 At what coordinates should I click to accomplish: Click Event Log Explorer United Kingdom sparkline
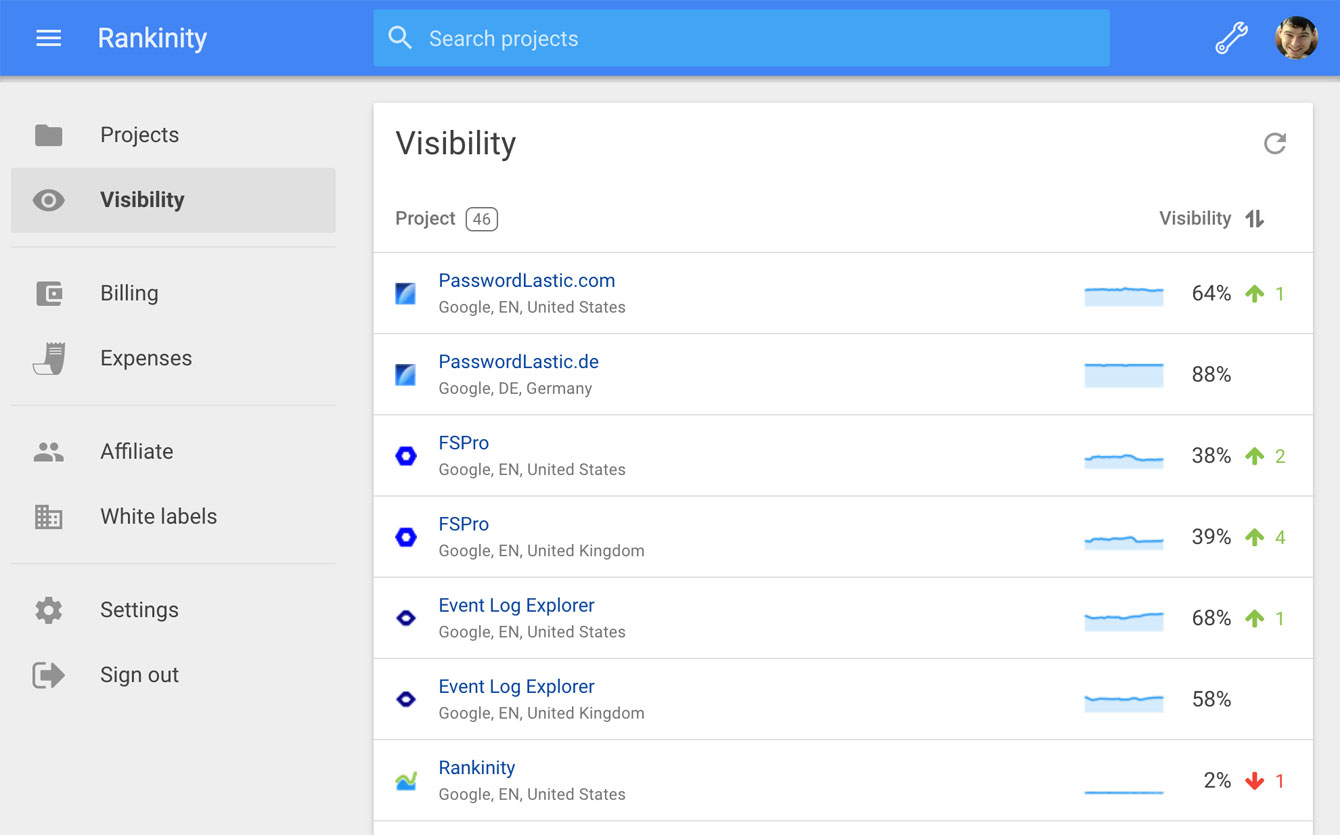click(1124, 703)
